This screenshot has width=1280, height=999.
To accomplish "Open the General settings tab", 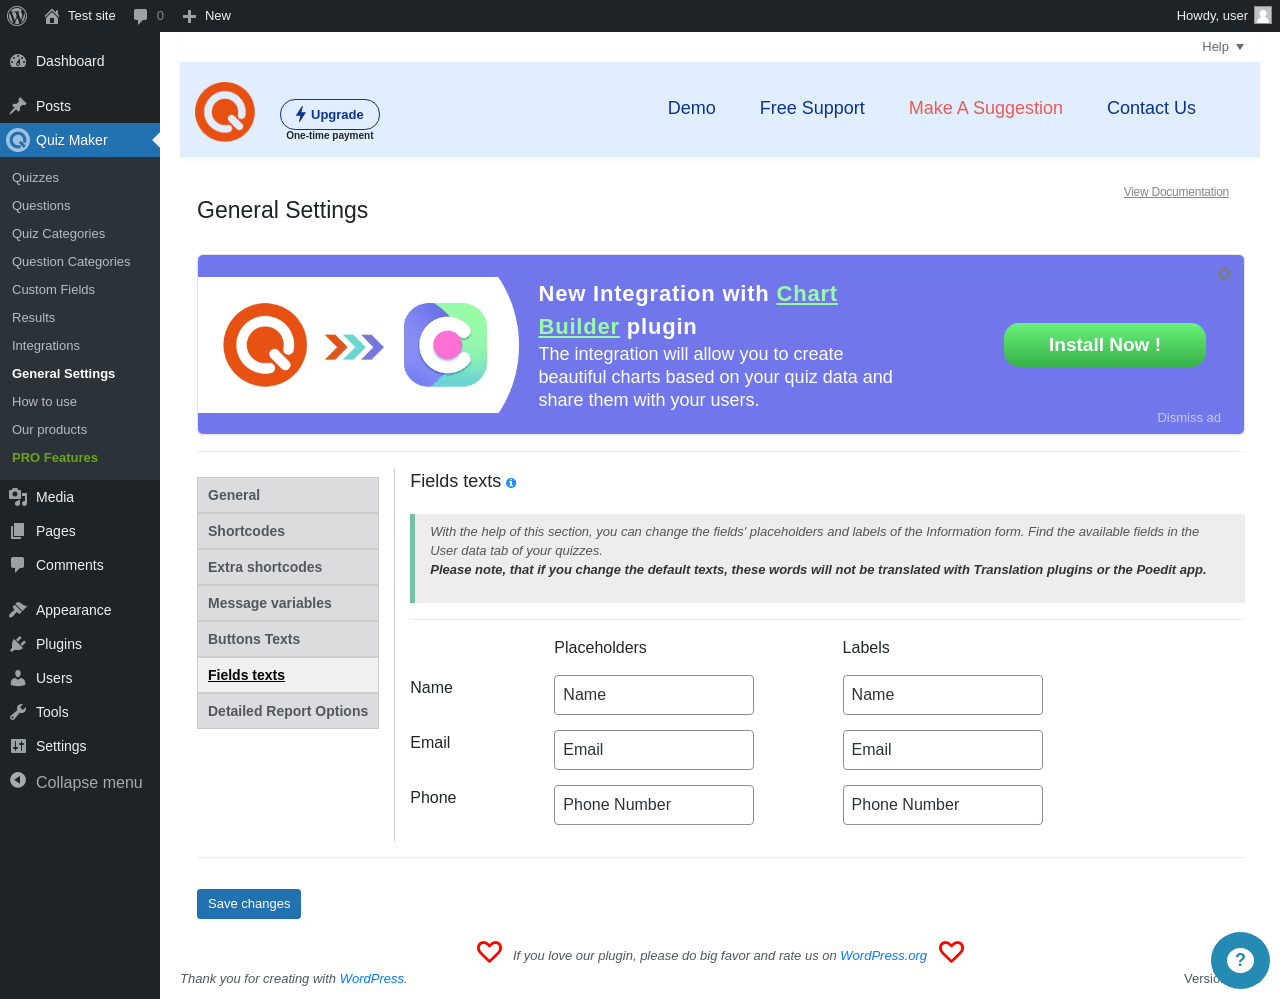I will click(288, 495).
